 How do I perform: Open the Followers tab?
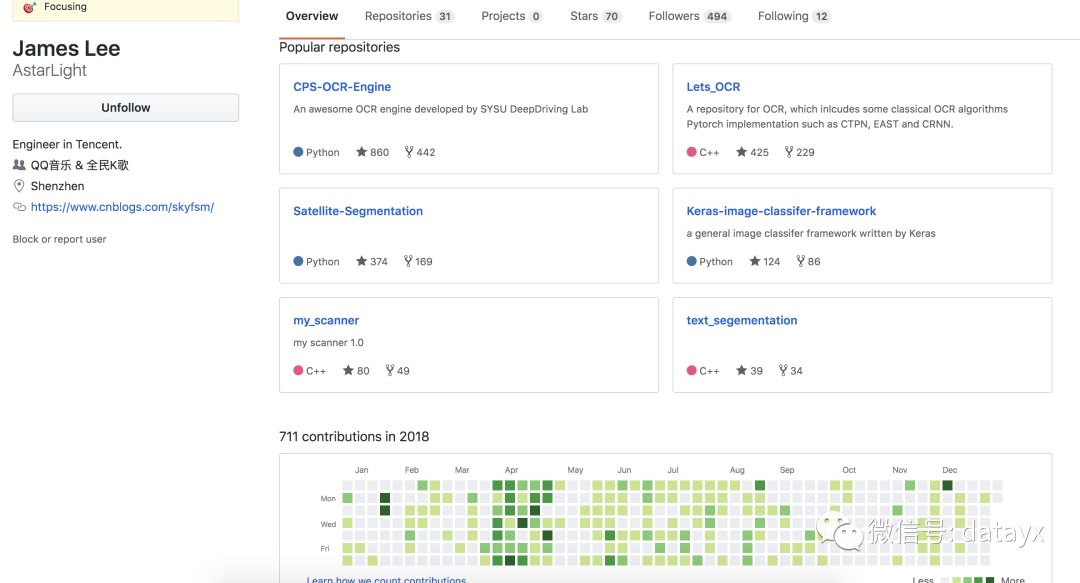click(x=688, y=16)
